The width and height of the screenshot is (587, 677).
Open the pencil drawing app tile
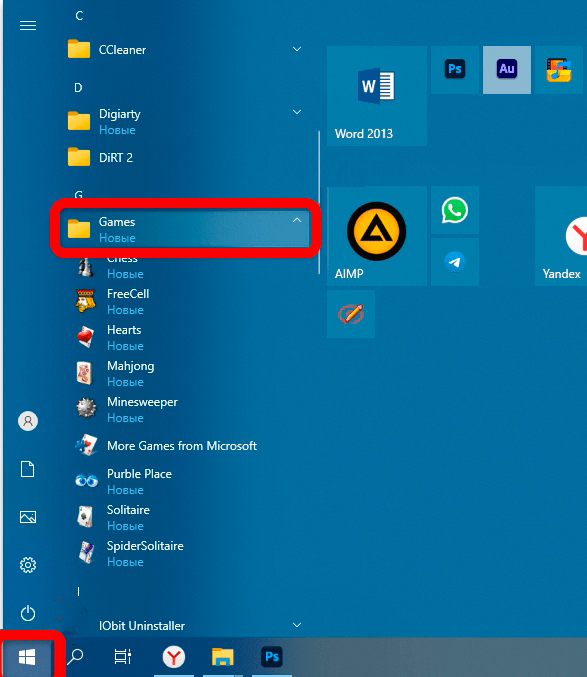click(x=351, y=314)
